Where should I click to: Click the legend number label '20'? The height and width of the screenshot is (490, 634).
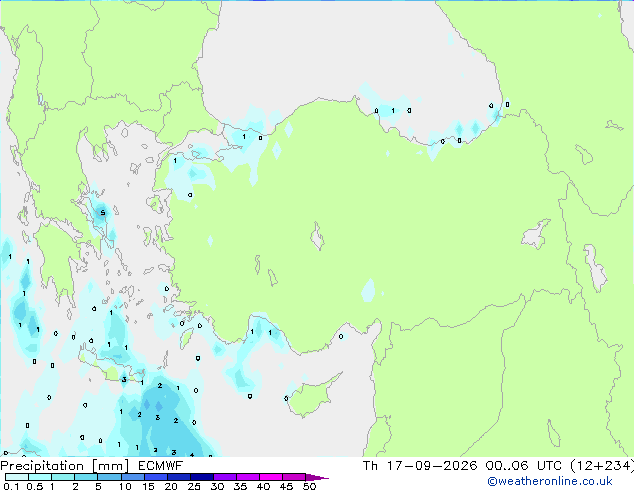[171, 486]
